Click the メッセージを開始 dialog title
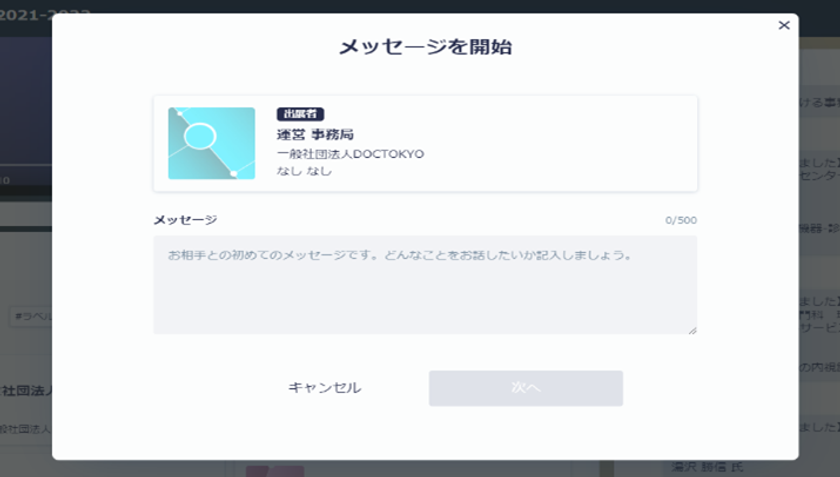This screenshot has width=840, height=477. click(425, 46)
